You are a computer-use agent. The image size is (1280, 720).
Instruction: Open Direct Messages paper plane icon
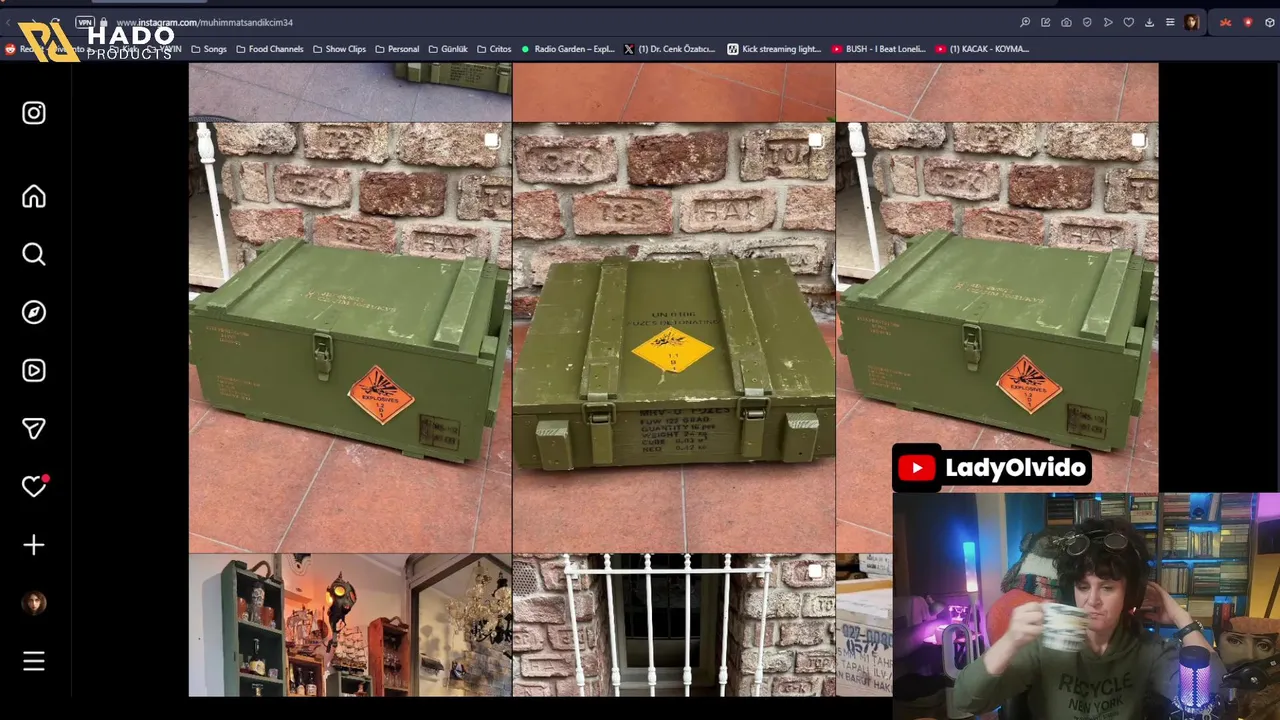34,428
